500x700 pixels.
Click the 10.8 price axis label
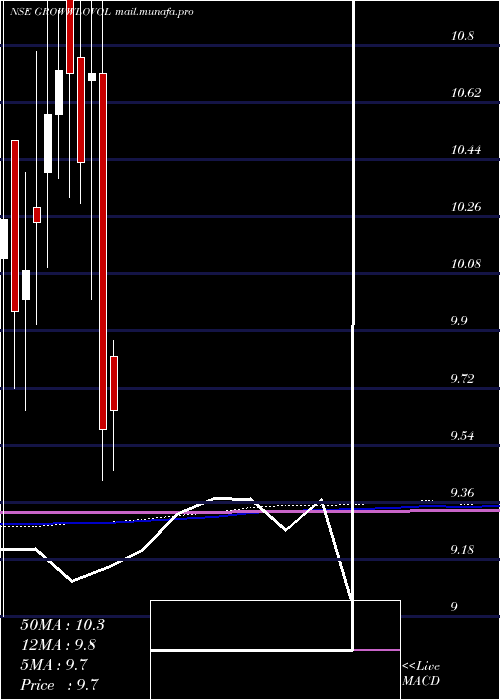click(x=462, y=36)
